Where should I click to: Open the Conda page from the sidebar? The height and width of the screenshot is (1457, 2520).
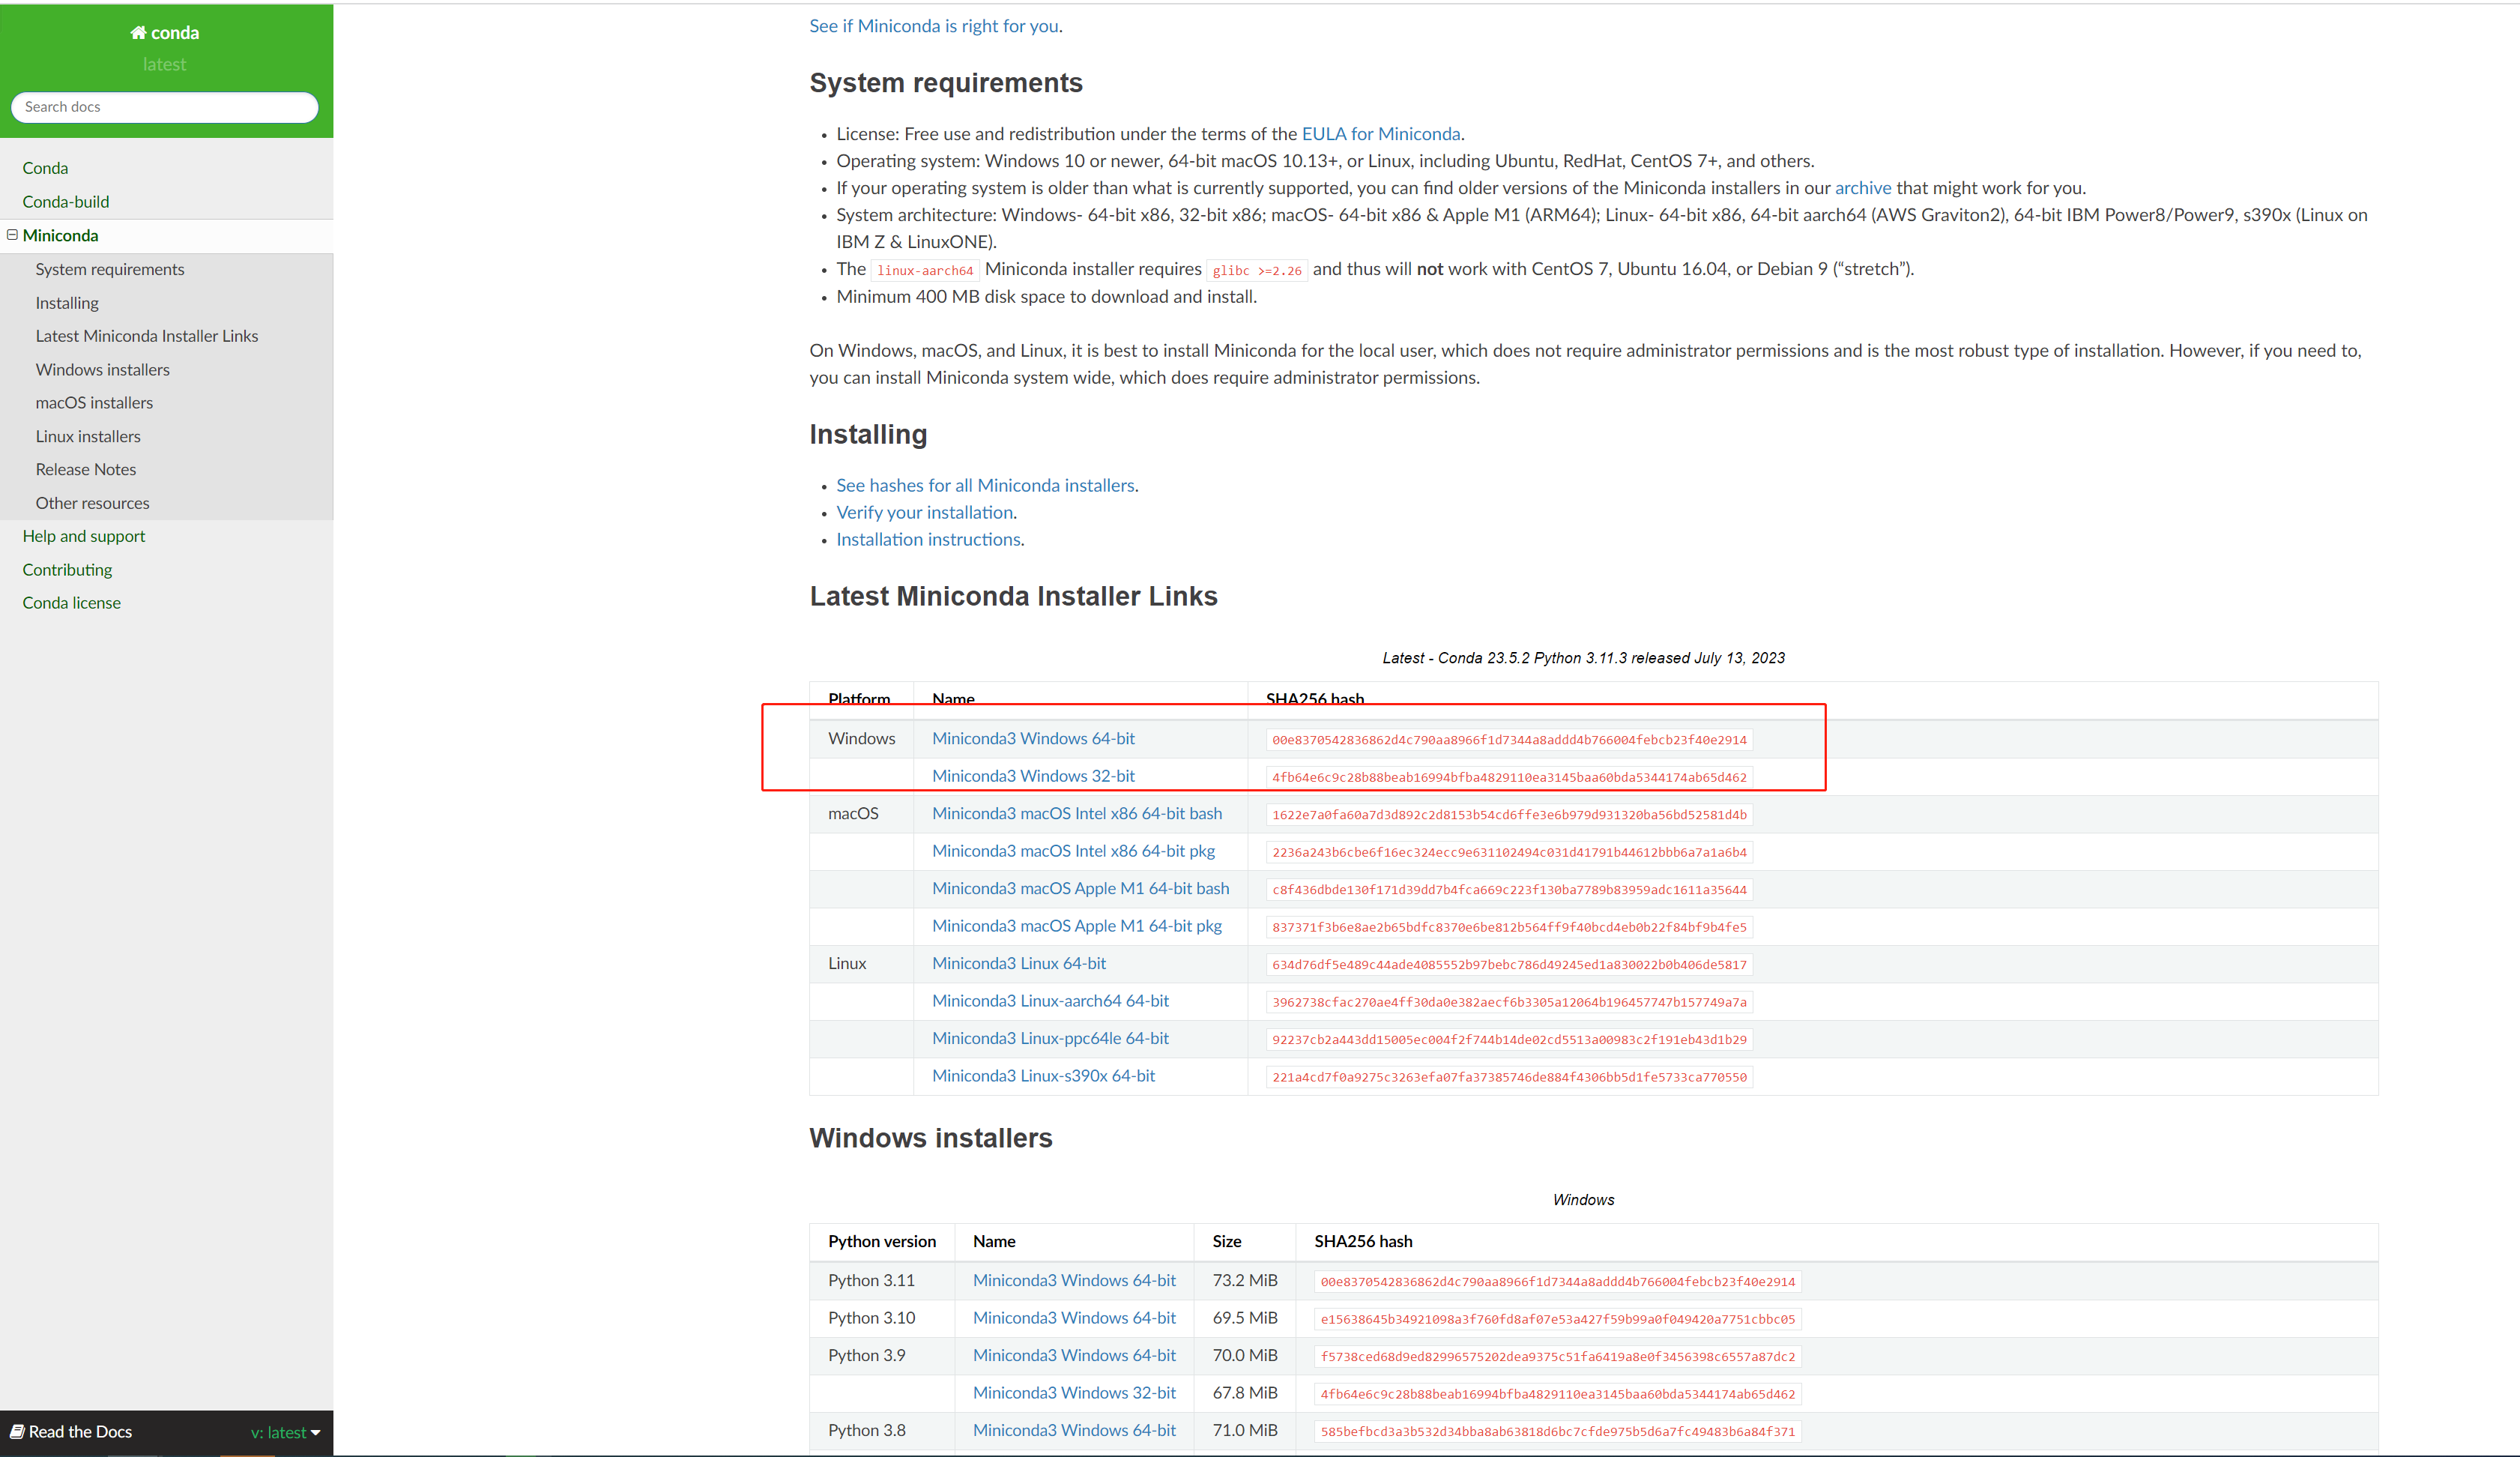click(45, 168)
